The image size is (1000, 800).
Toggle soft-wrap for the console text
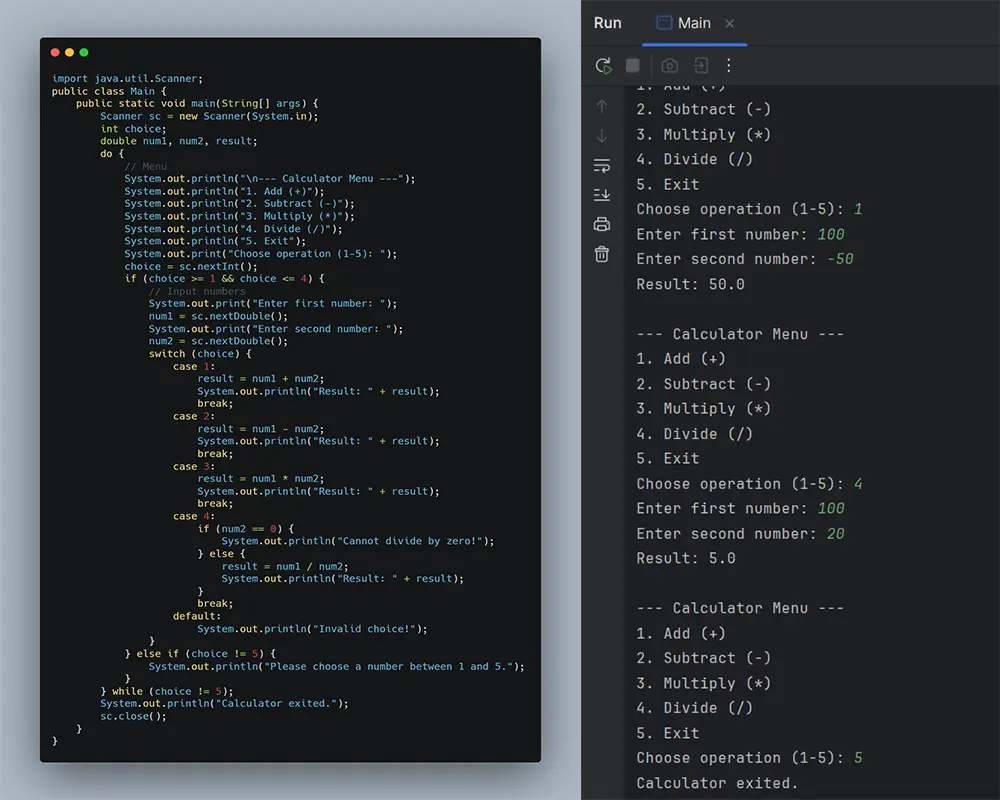click(x=601, y=166)
